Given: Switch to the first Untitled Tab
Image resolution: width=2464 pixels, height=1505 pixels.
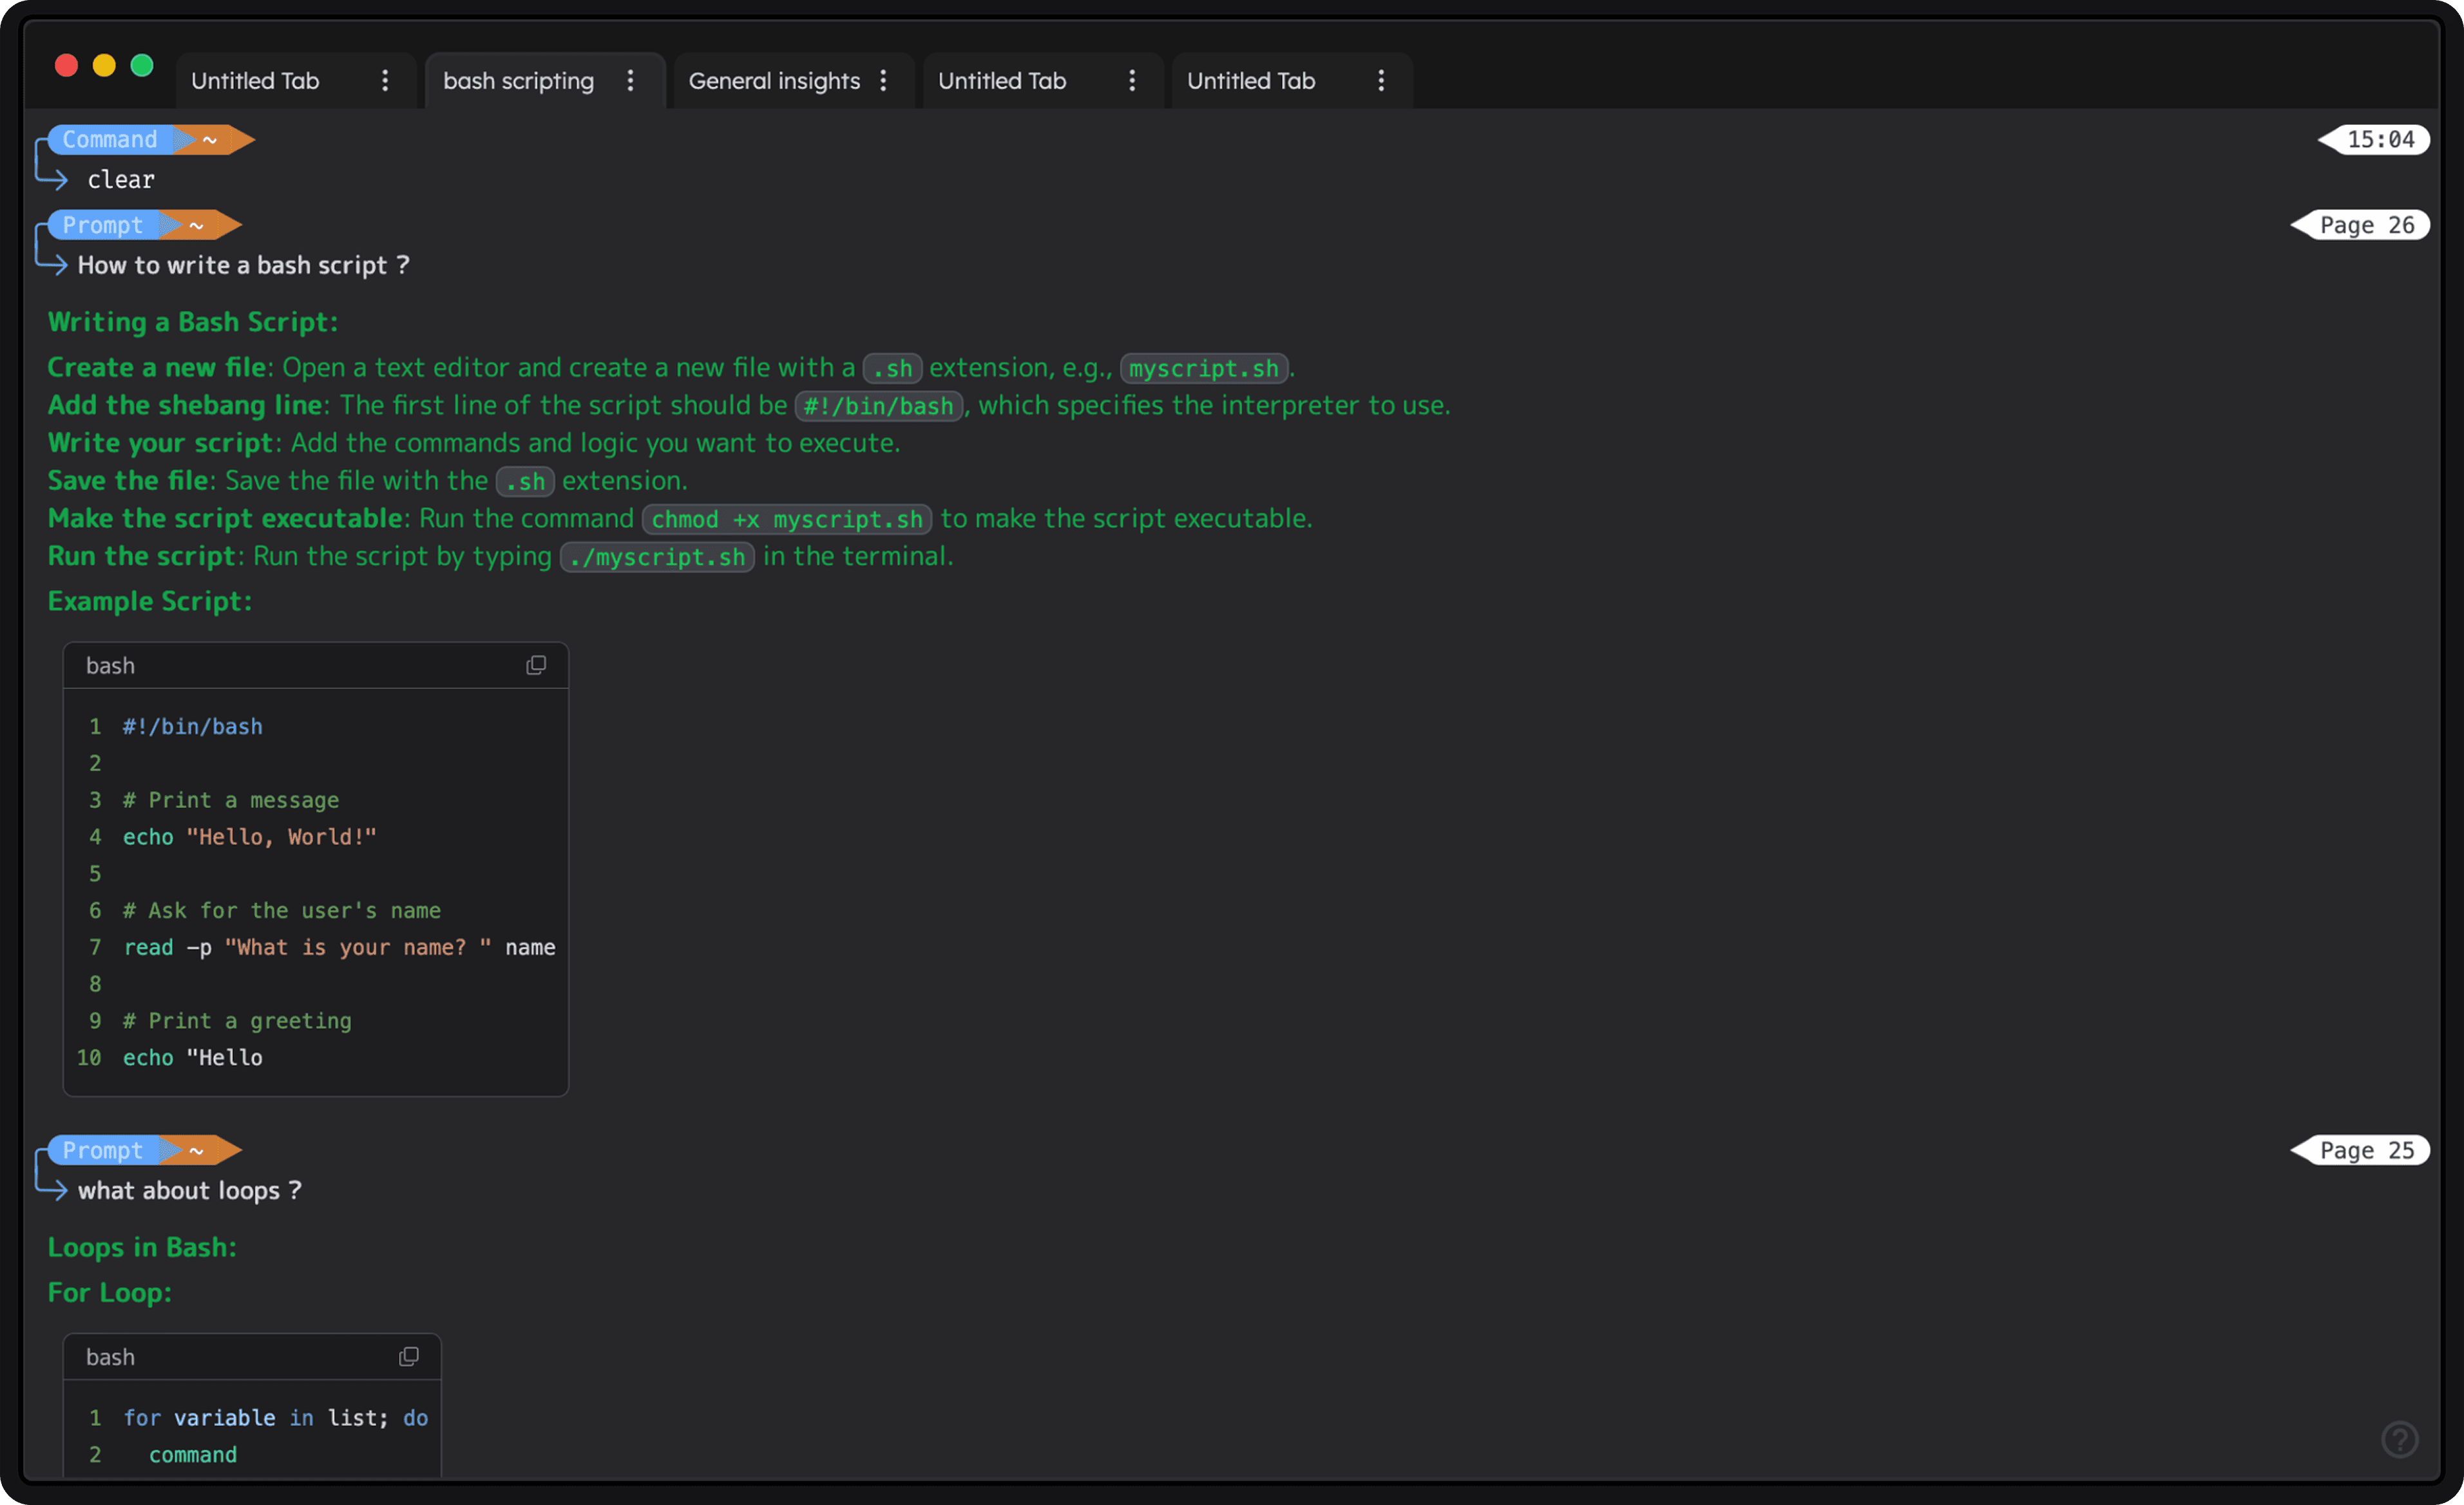Looking at the screenshot, I should coord(255,81).
